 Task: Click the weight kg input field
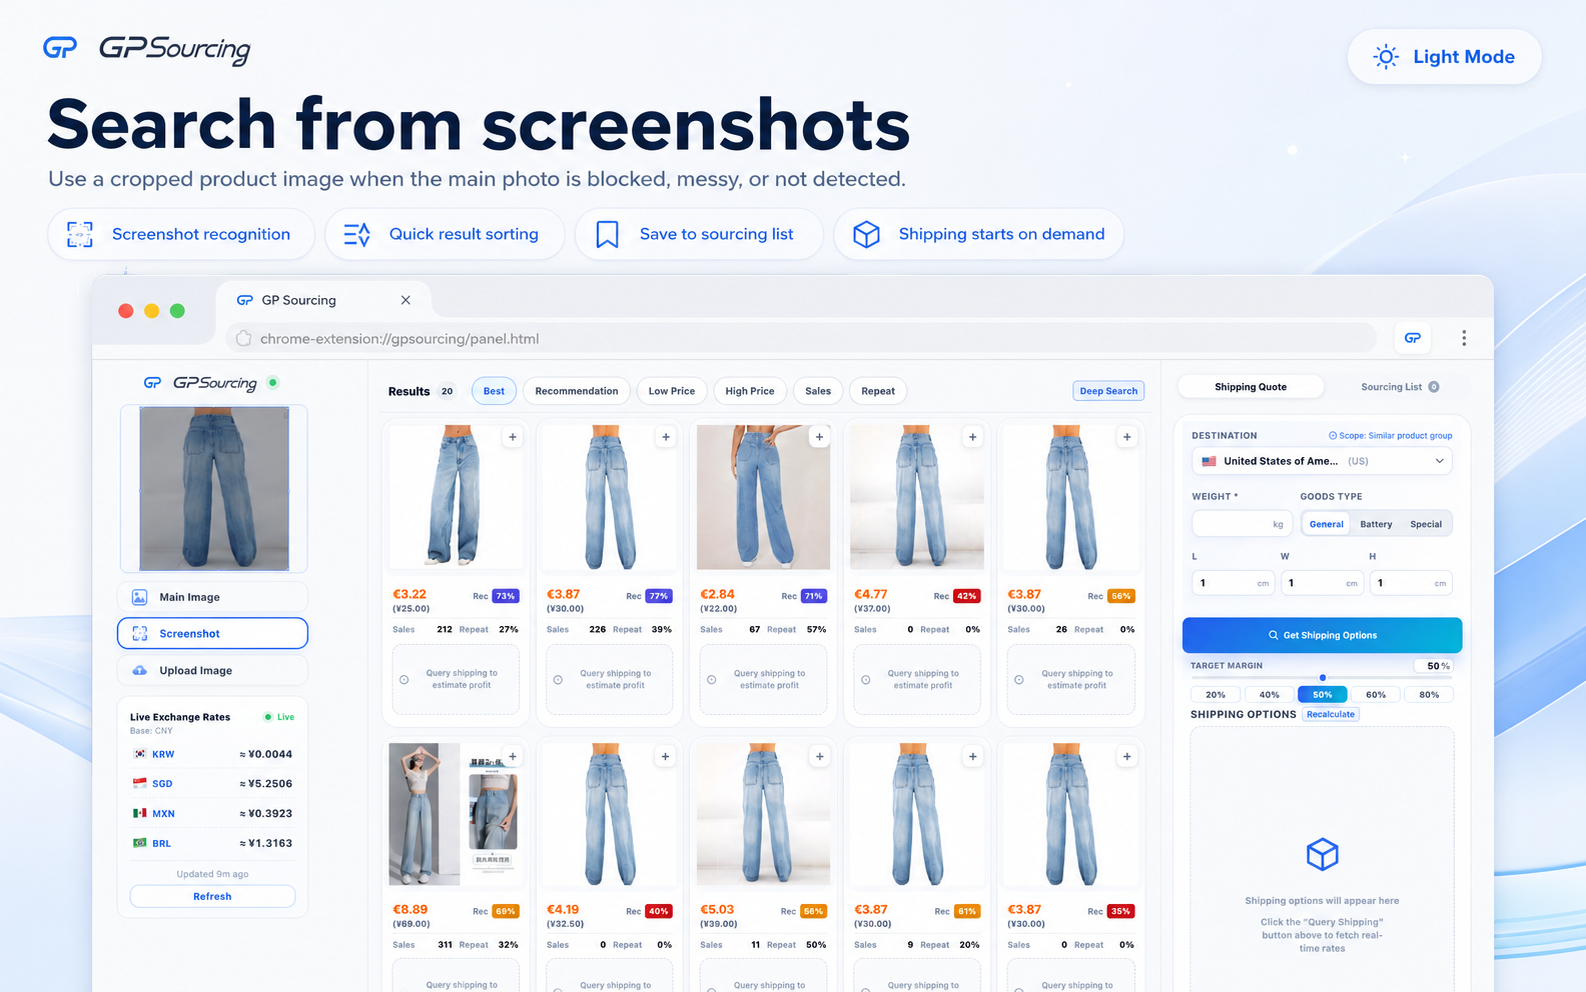click(1242, 524)
